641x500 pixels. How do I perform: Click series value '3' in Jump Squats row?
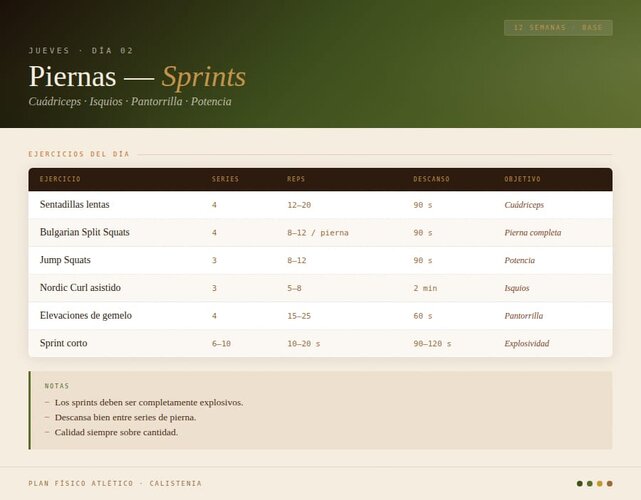[x=214, y=260]
